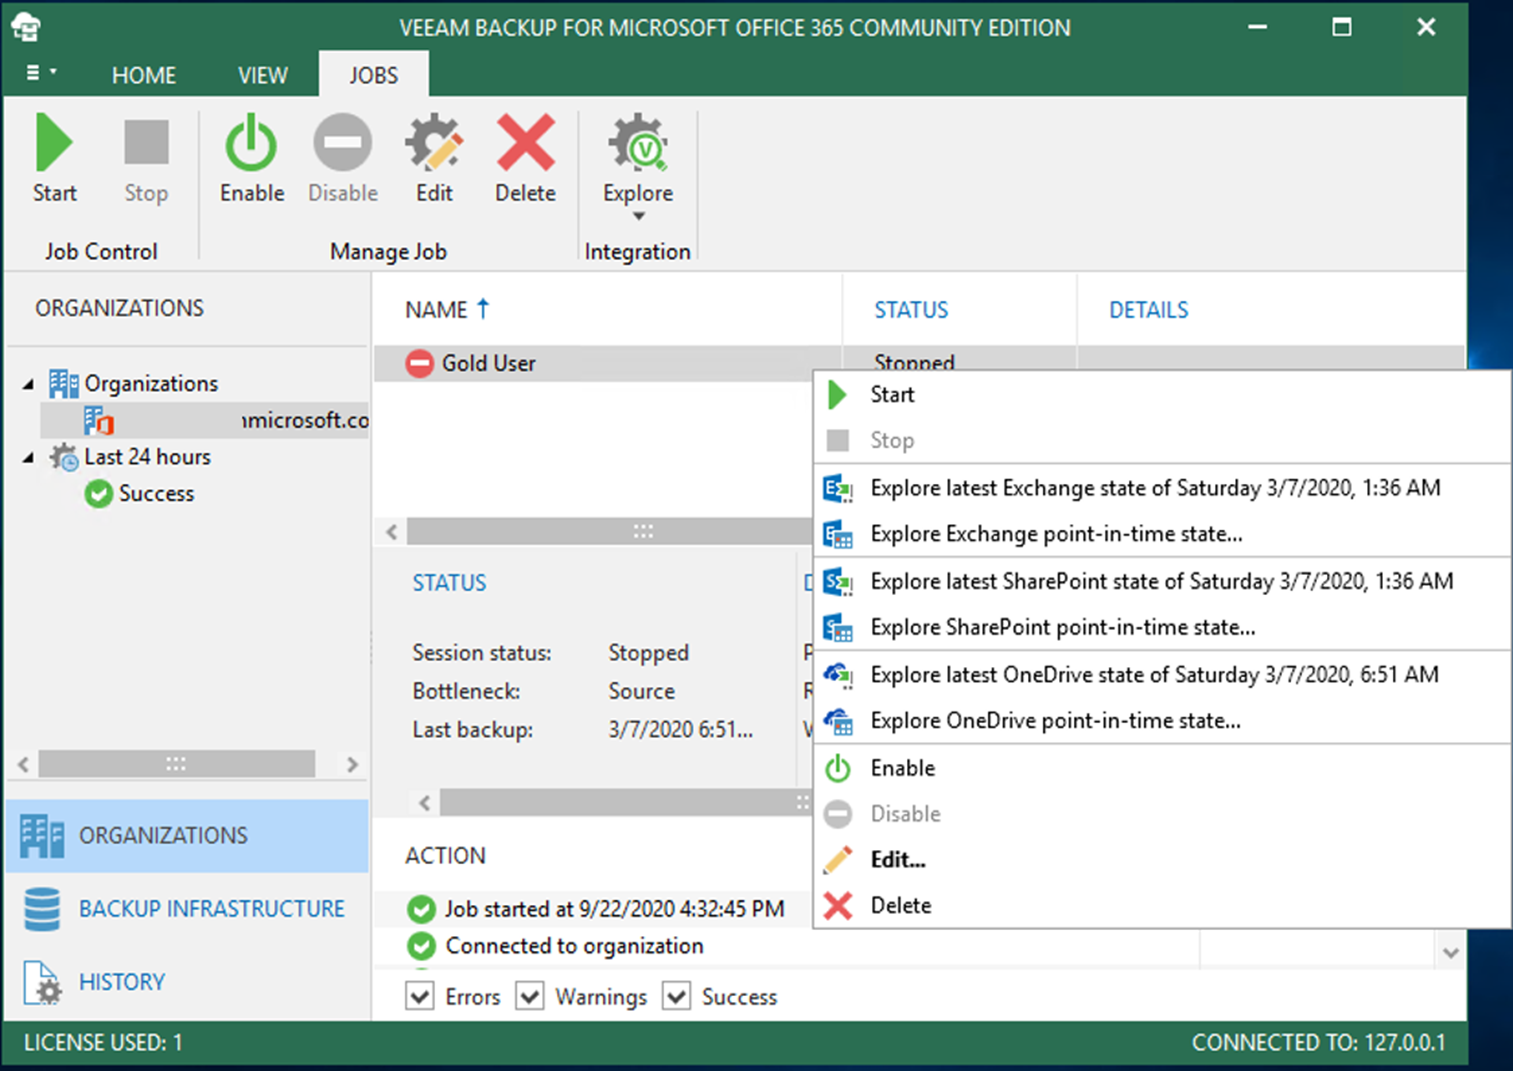Click left arrow of status panel scrollbar
This screenshot has width=1513, height=1071.
coord(425,802)
